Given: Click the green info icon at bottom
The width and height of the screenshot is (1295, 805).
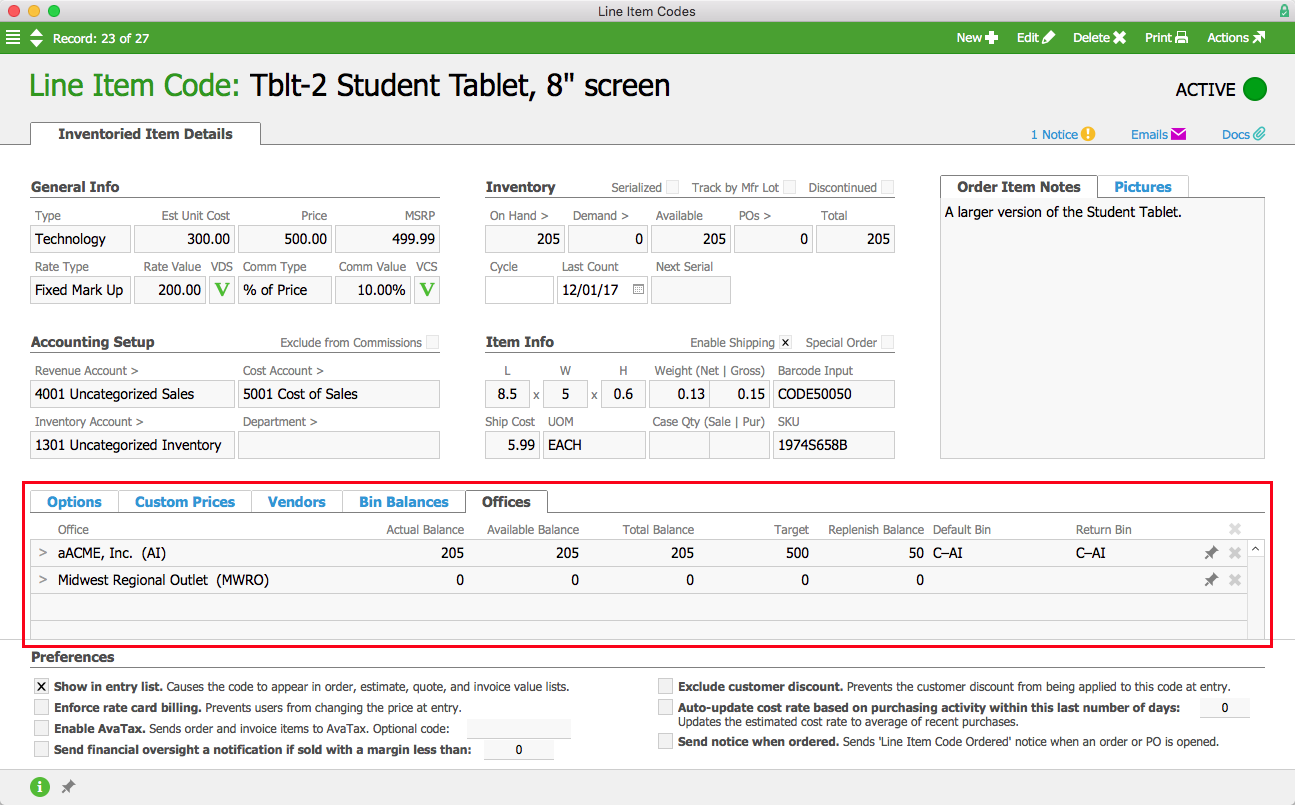Looking at the screenshot, I should 39,787.
